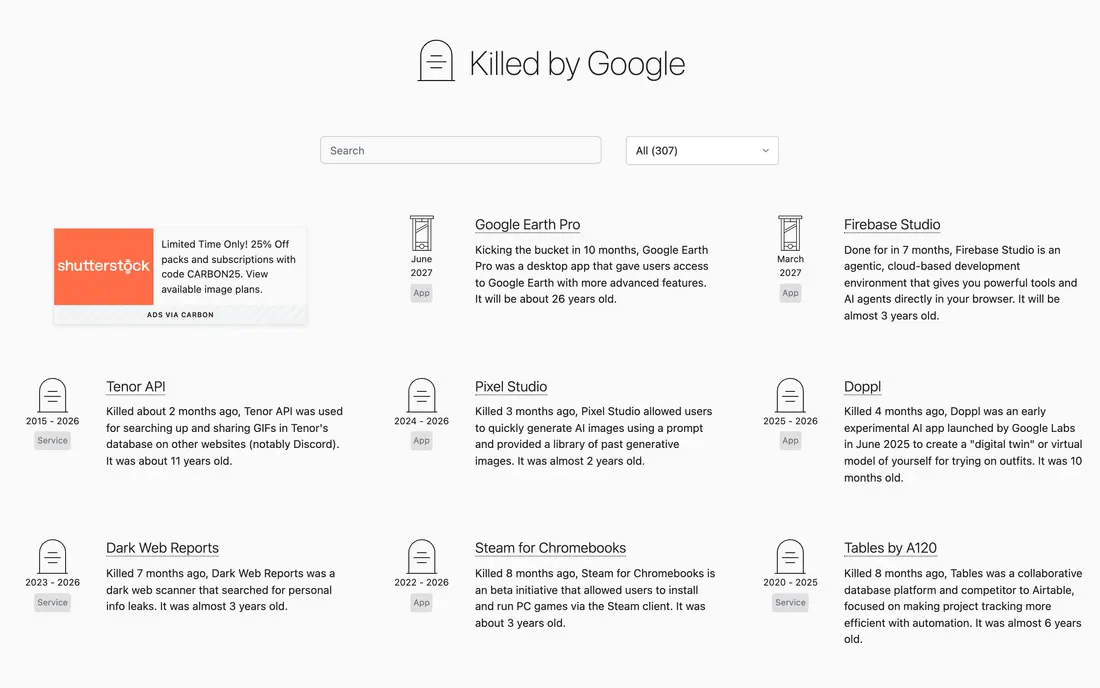Open the Firebase Studio link
1100x688 pixels.
pos(892,224)
